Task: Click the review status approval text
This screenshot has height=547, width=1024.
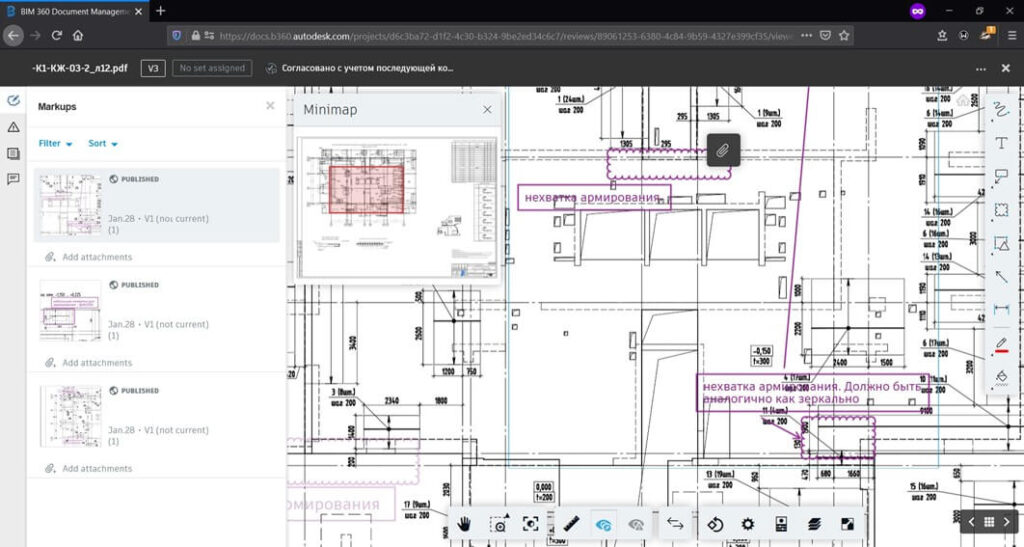Action: coord(367,68)
